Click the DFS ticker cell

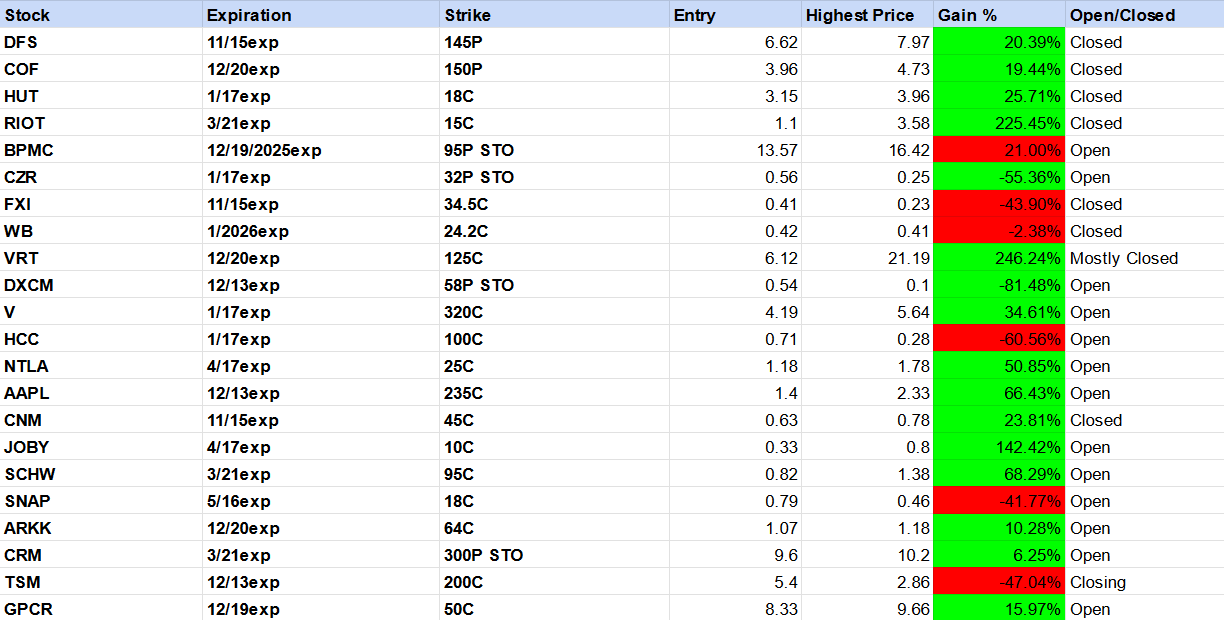coord(101,42)
